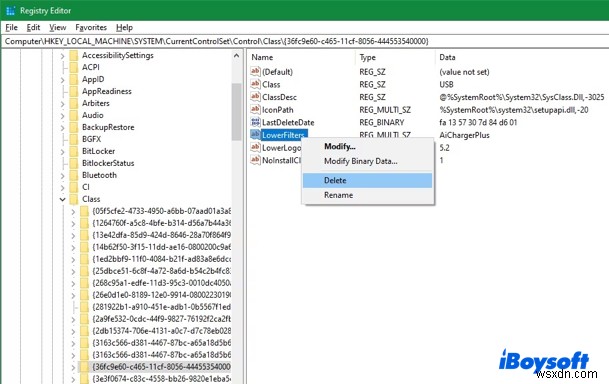Expand the Arbiters node
The width and height of the screenshot is (609, 384).
(x=63, y=104)
